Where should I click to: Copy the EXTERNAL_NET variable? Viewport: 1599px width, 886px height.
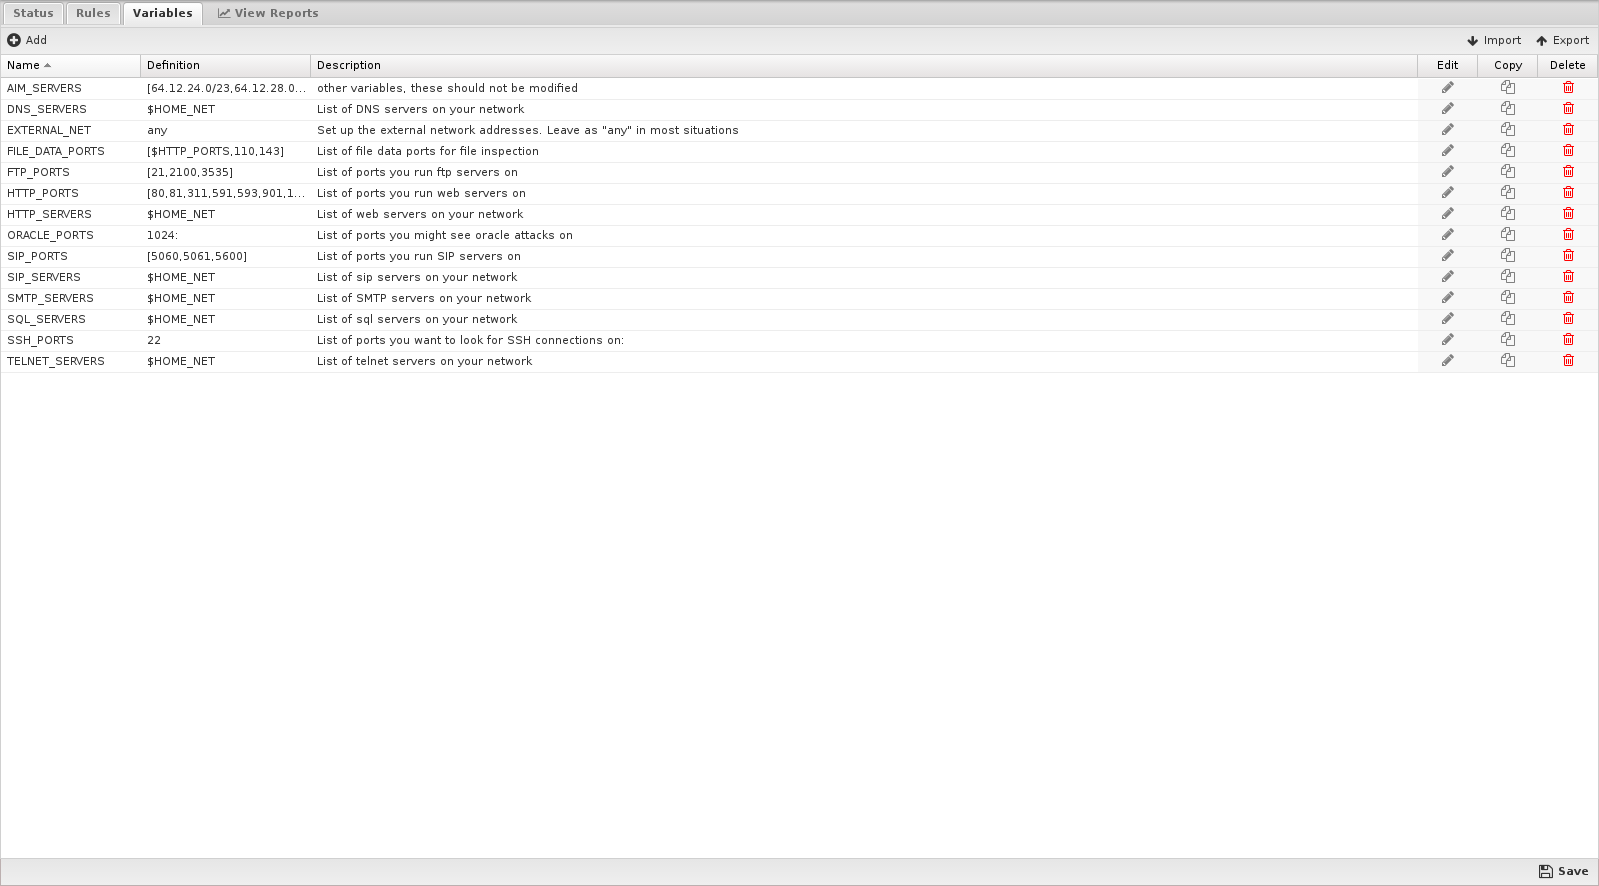(1507, 130)
